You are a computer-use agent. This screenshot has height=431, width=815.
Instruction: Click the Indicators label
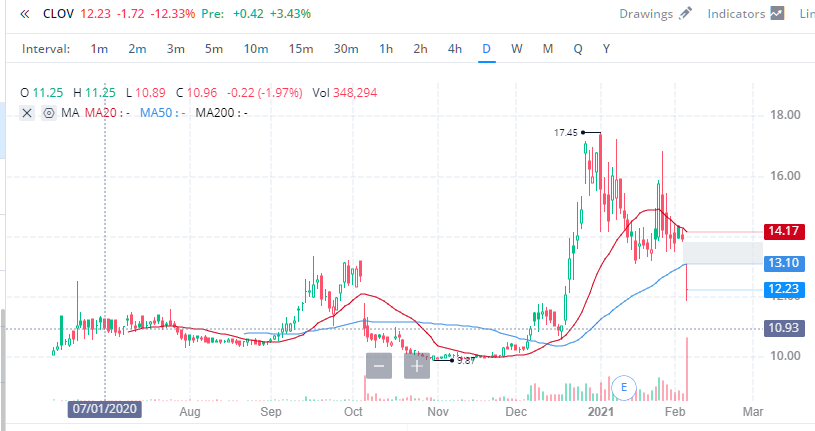(x=736, y=14)
